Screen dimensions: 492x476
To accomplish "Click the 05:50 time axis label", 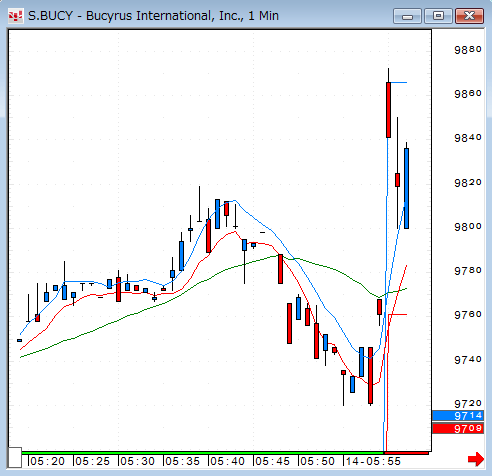I will [x=317, y=461].
